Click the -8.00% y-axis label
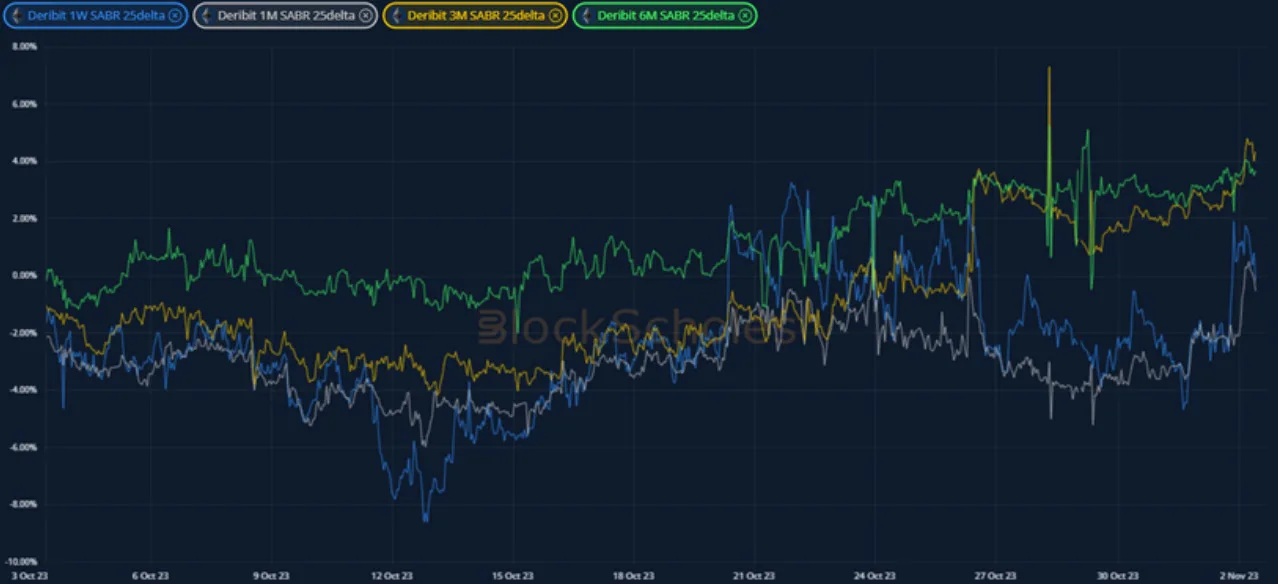This screenshot has height=584, width=1278. pos(21,504)
